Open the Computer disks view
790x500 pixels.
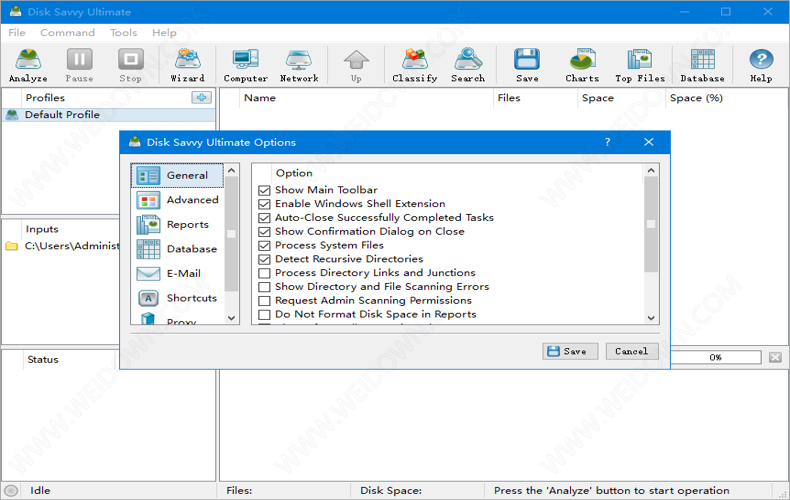(245, 65)
